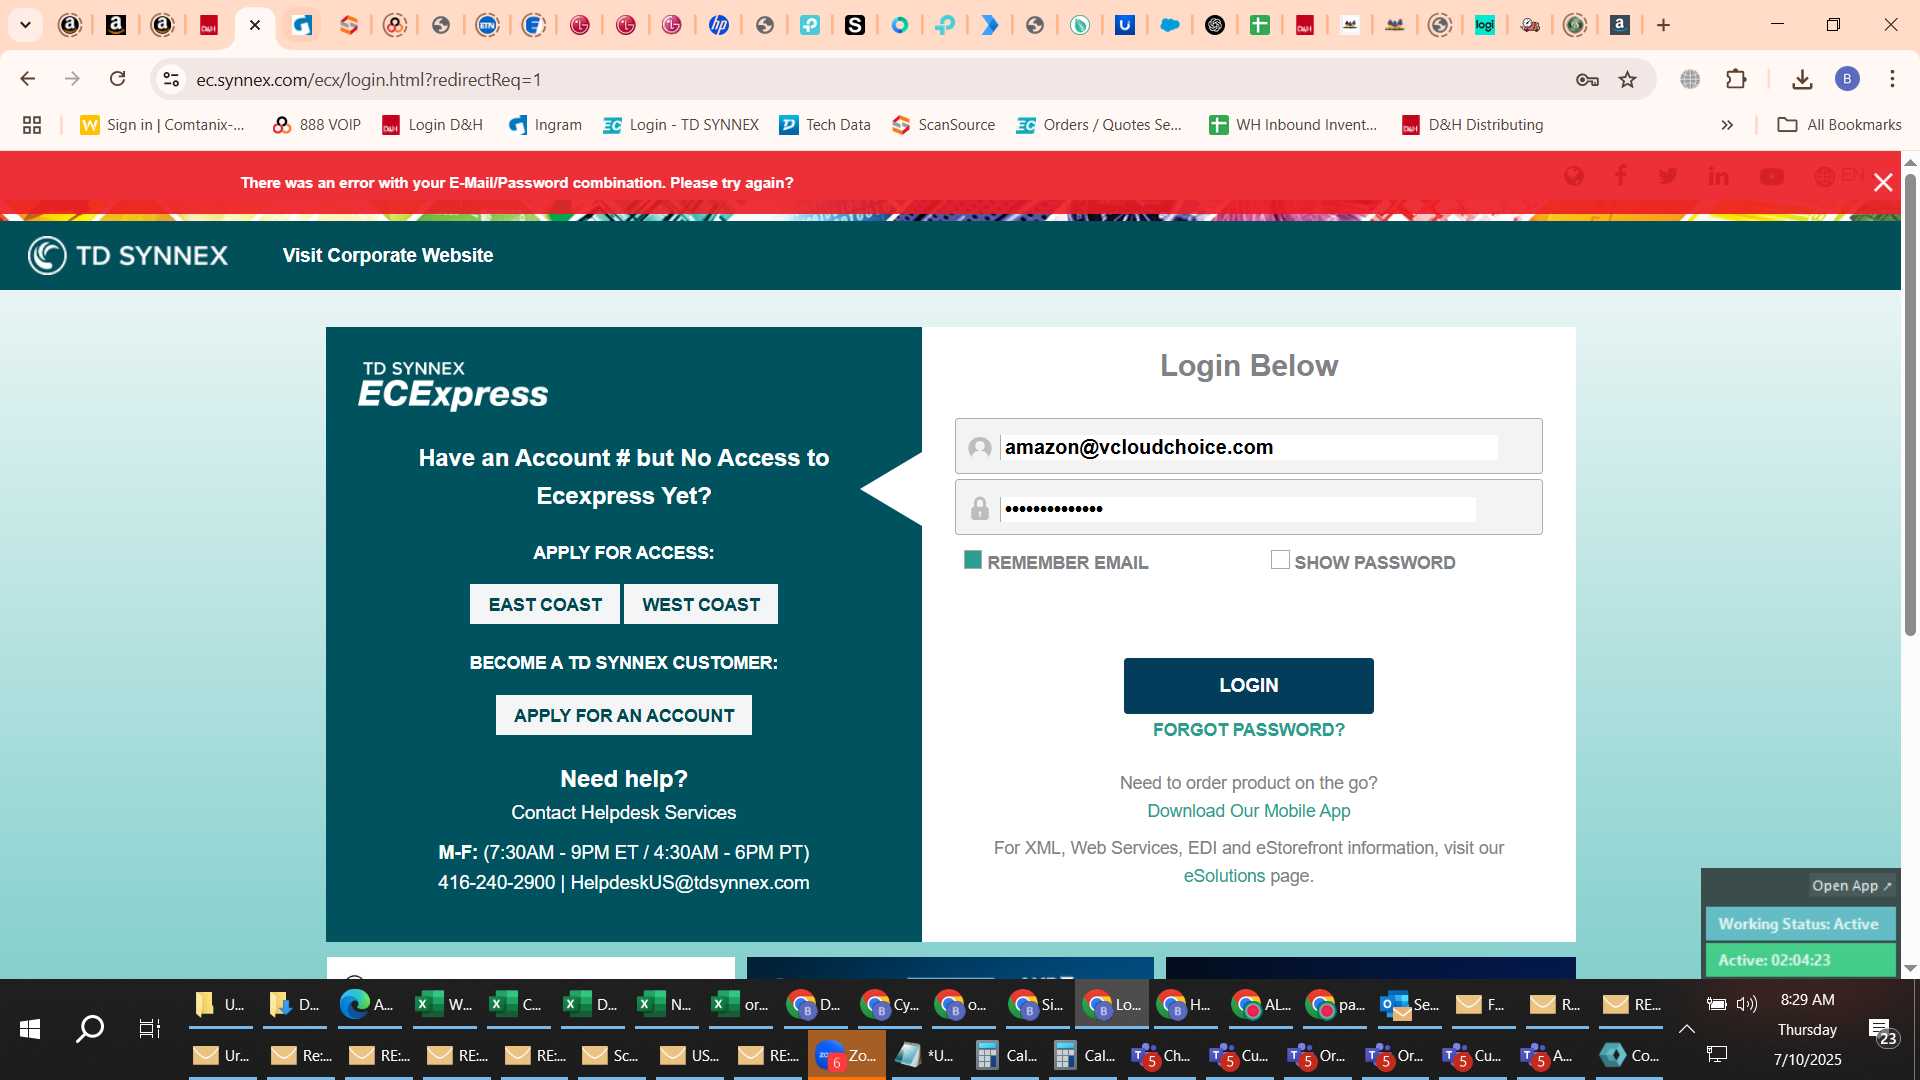
Task: Dismiss the red error banner
Action: [x=1883, y=182]
